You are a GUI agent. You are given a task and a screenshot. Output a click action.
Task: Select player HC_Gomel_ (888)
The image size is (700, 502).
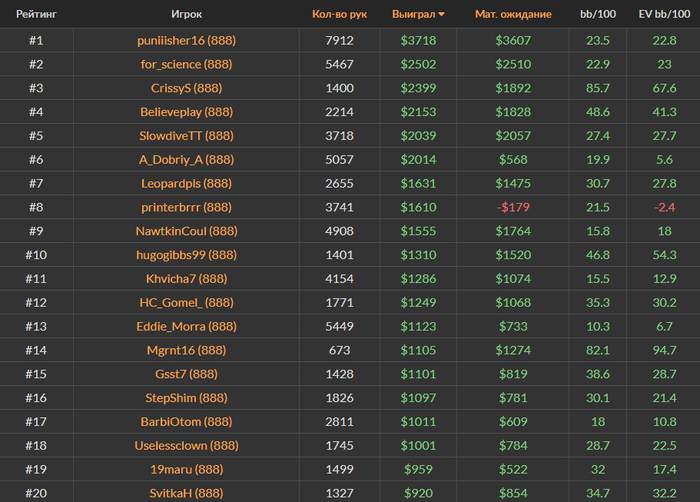(186, 302)
